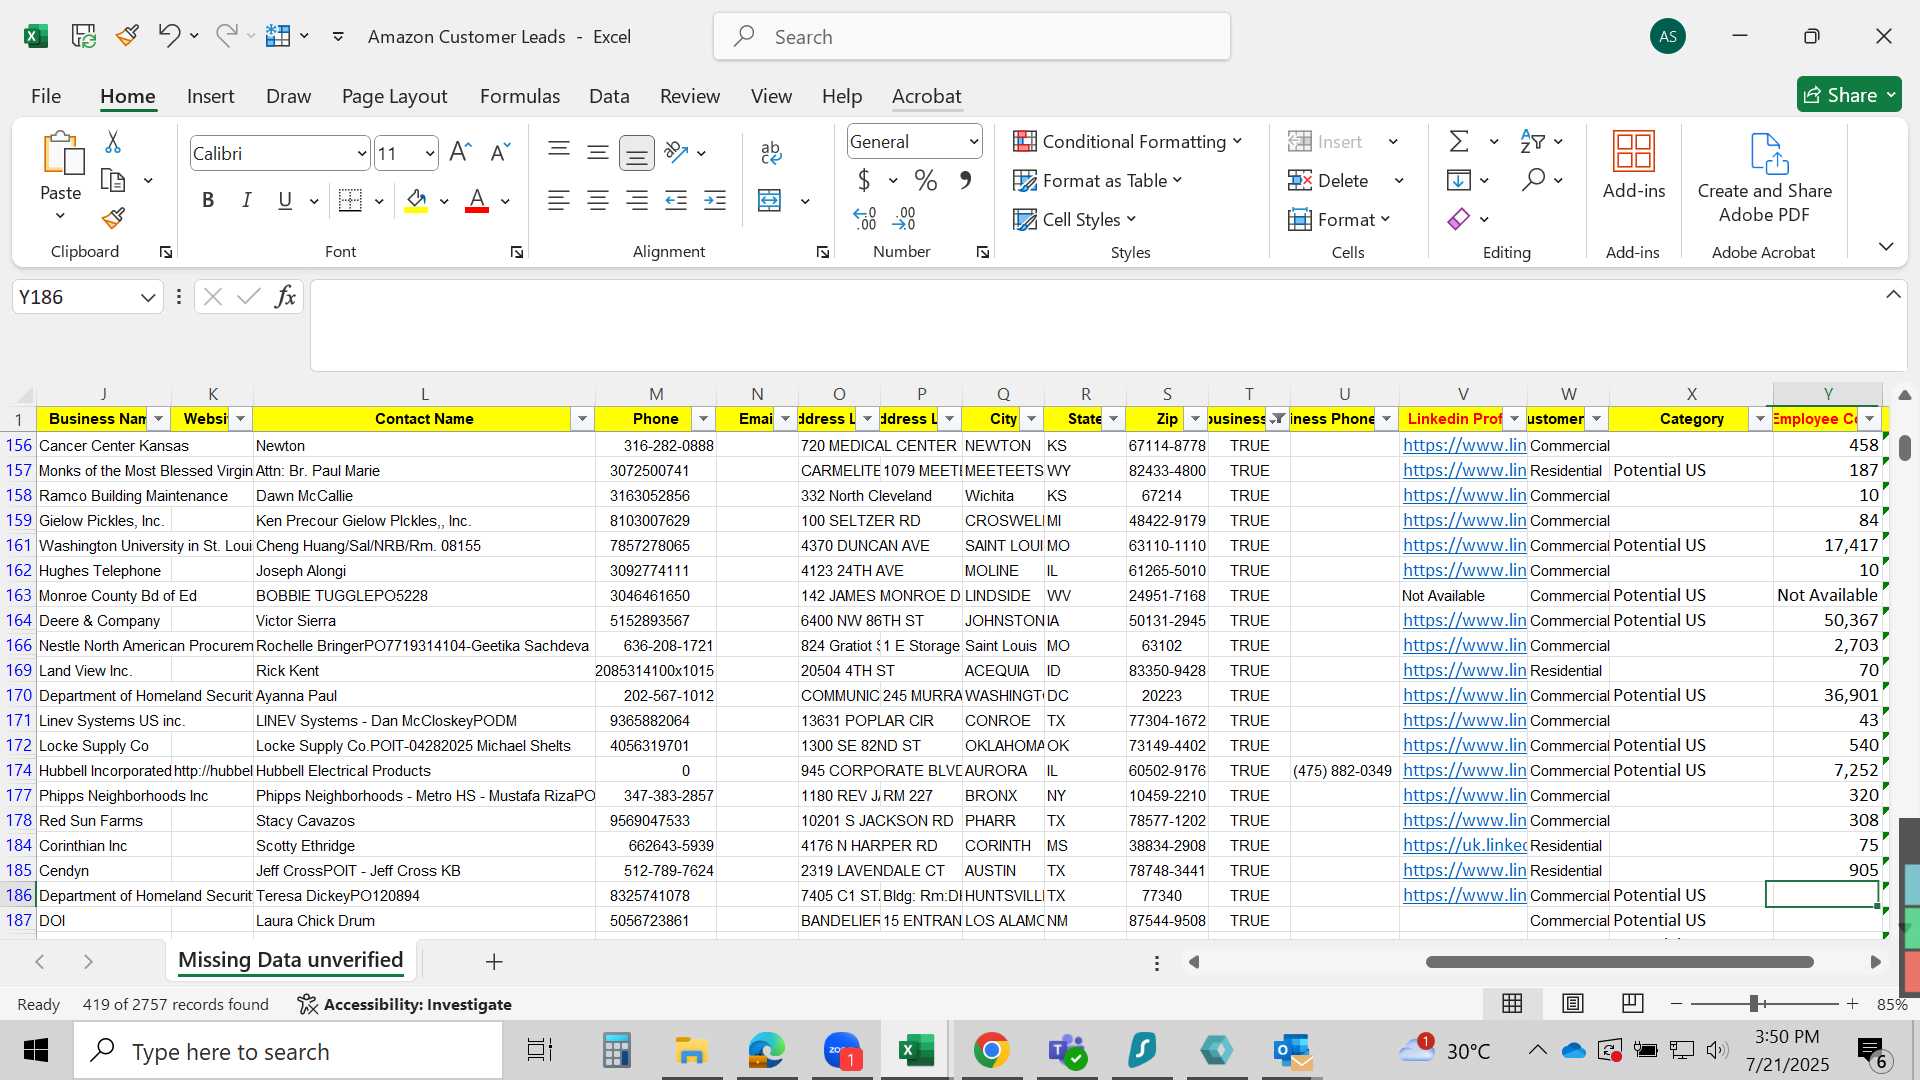Toggle Bold formatting
This screenshot has height=1080, width=1920.
click(x=208, y=200)
